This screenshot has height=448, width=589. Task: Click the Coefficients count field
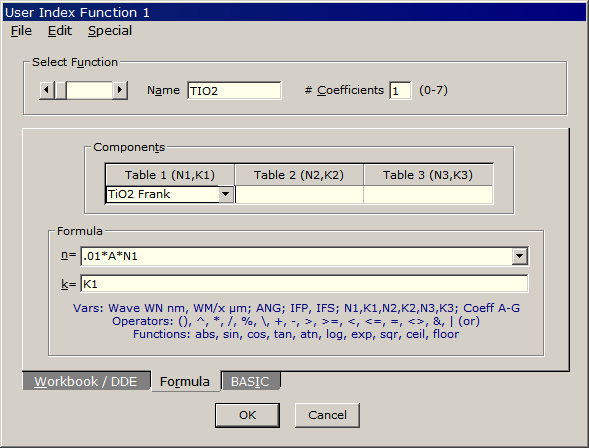(400, 91)
